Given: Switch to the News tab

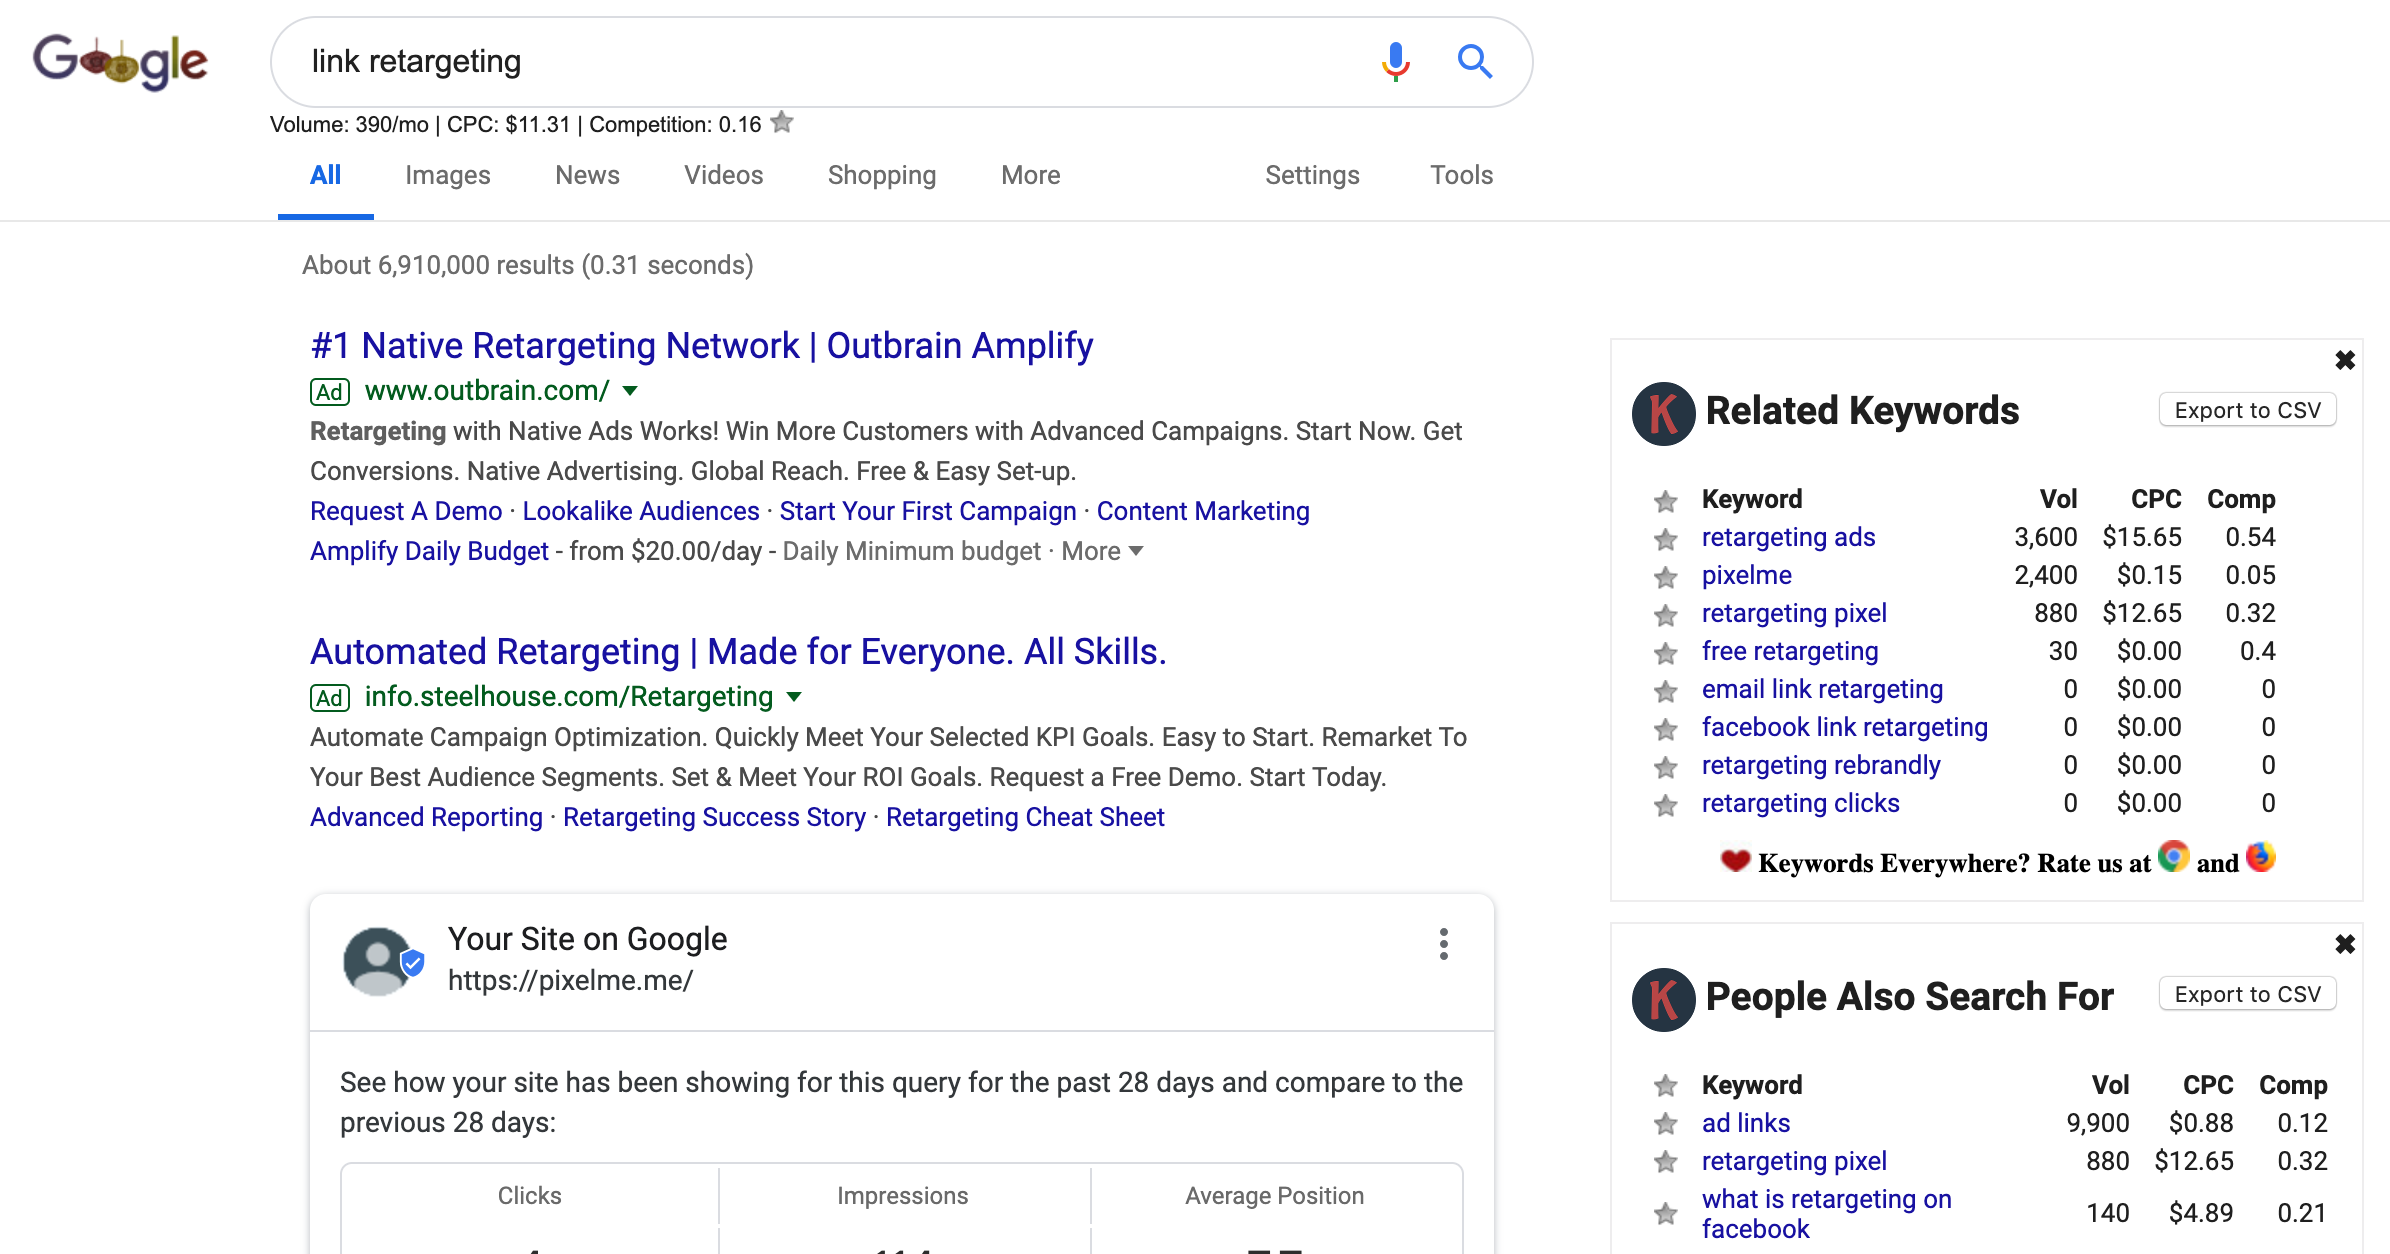Looking at the screenshot, I should [587, 175].
